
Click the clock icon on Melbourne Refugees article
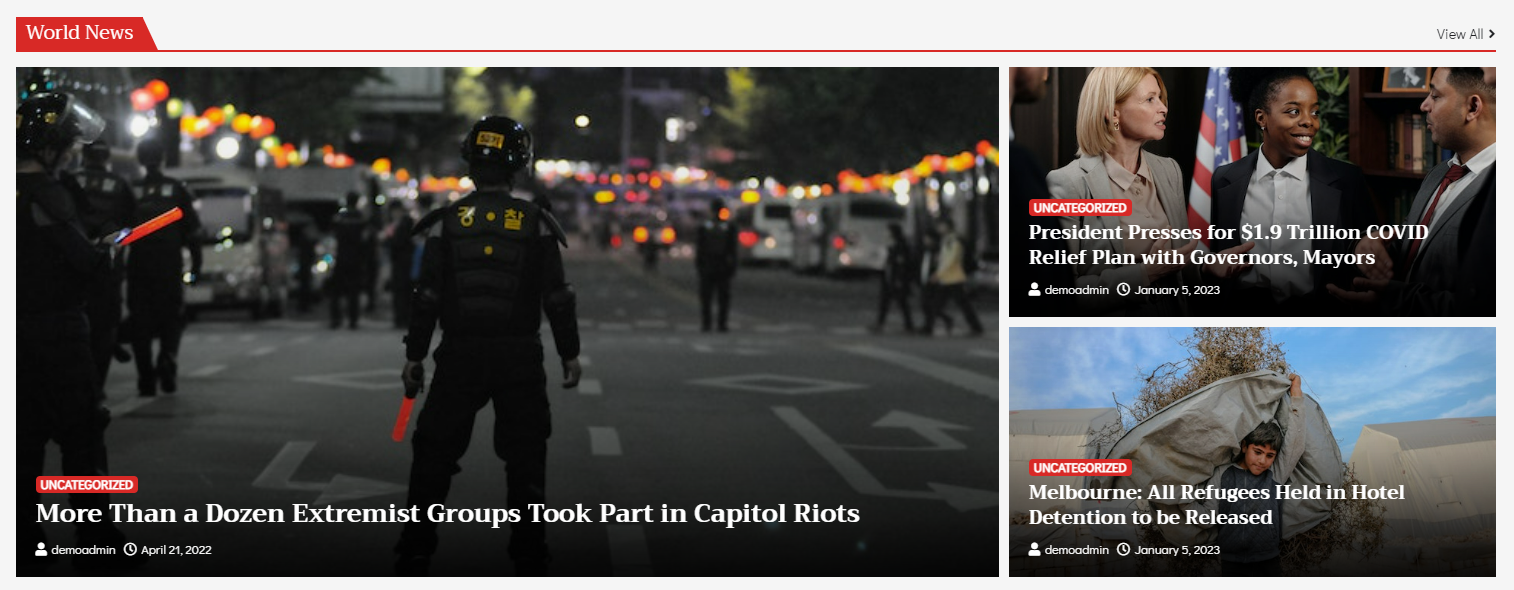(1123, 549)
